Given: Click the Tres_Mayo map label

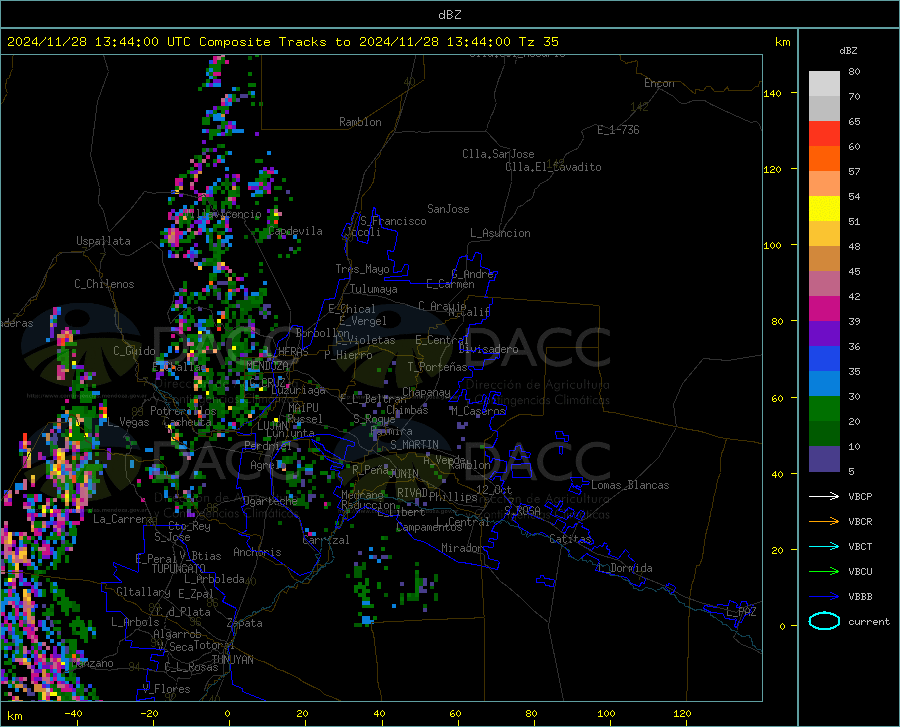Looking at the screenshot, I should click(362, 269).
